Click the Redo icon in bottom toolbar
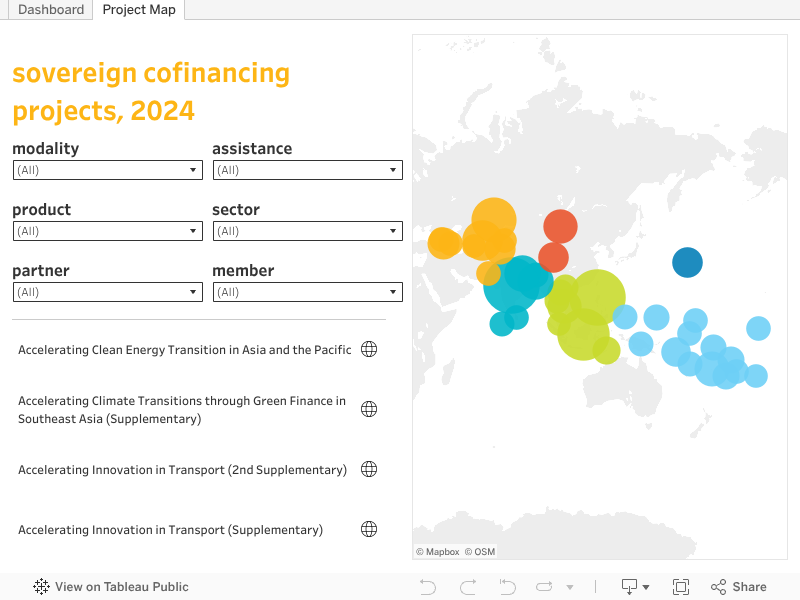This screenshot has height=600, width=800. pos(468,587)
